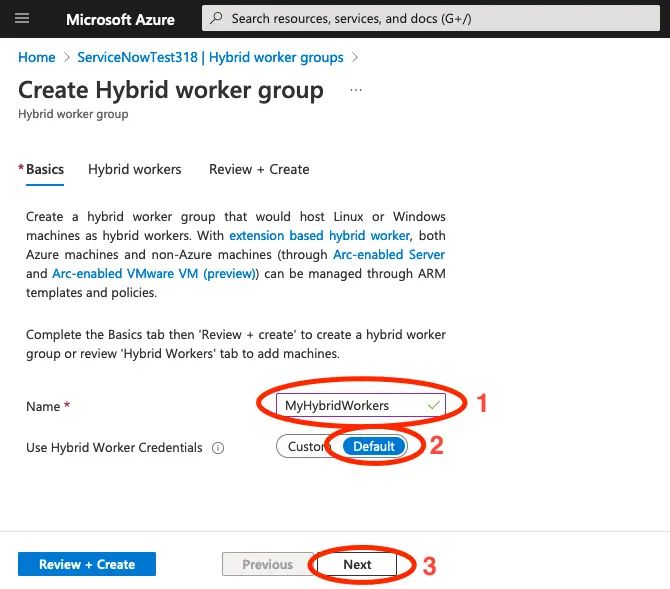Go to the Home breadcrumb
The width and height of the screenshot is (670, 589).
pyautogui.click(x=37, y=57)
